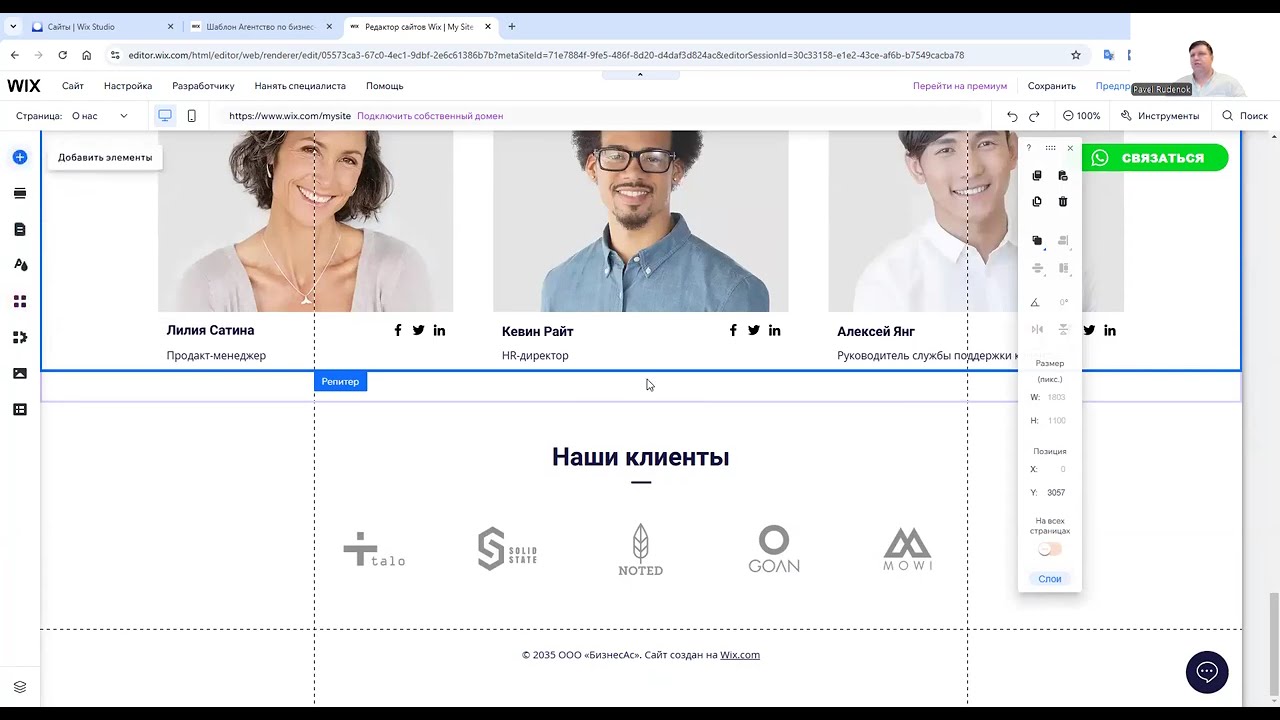
Task: Click the Arrange layering icon in toolbar panel
Action: 1037,241
